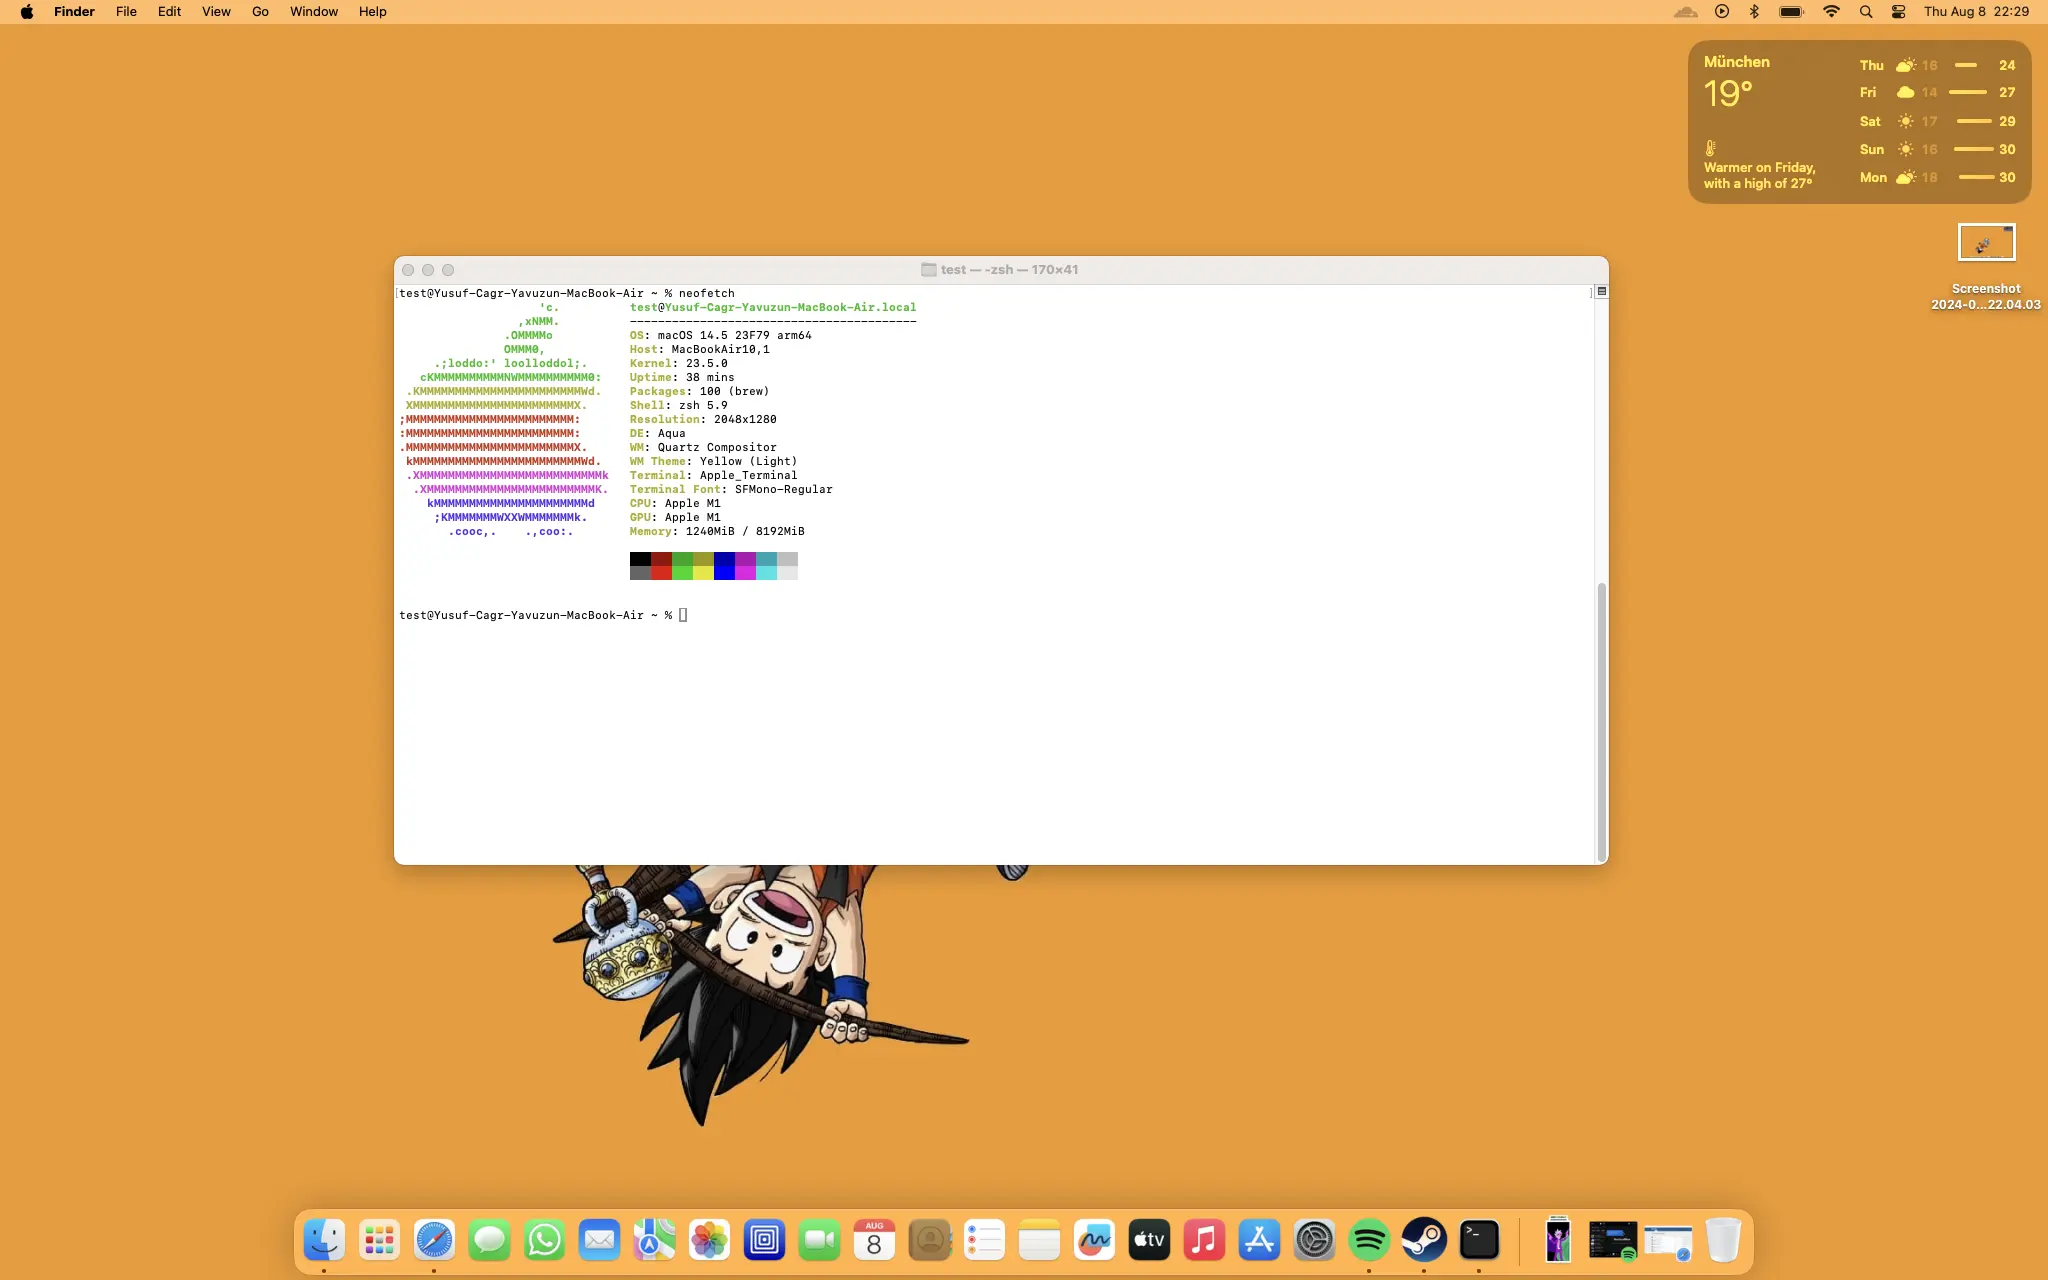Show battery status in menu bar
The width and height of the screenshot is (2048, 1280).
(1791, 12)
